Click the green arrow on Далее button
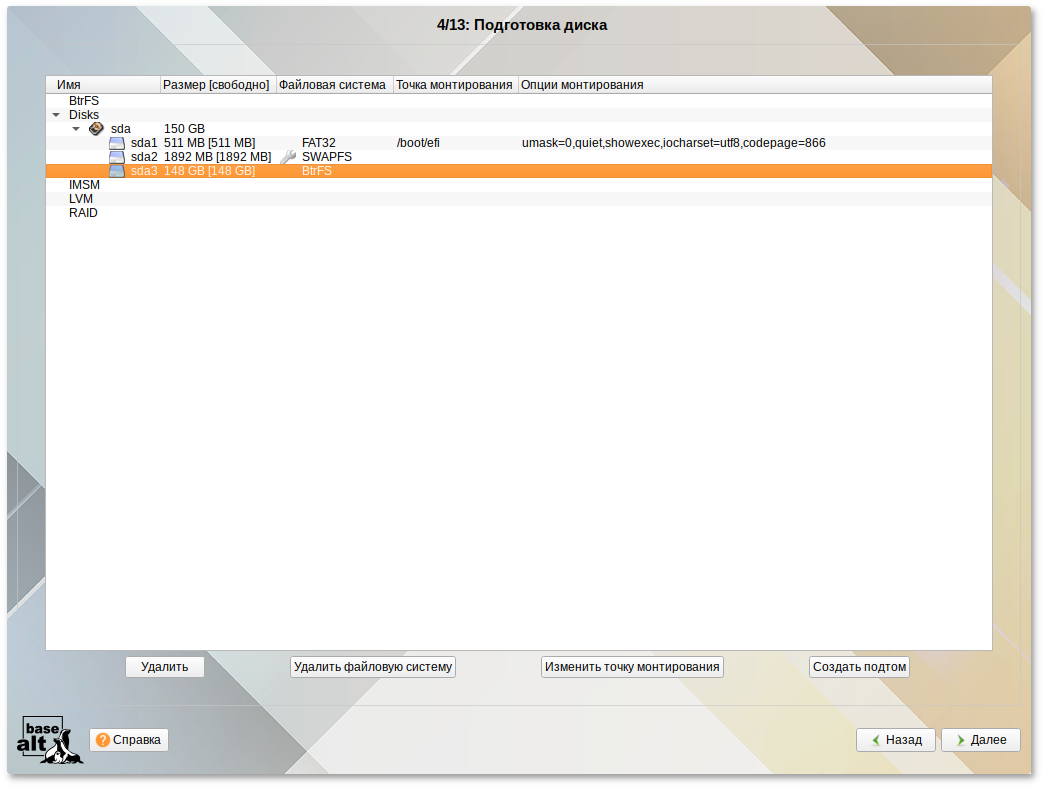 pyautogui.click(x=961, y=740)
